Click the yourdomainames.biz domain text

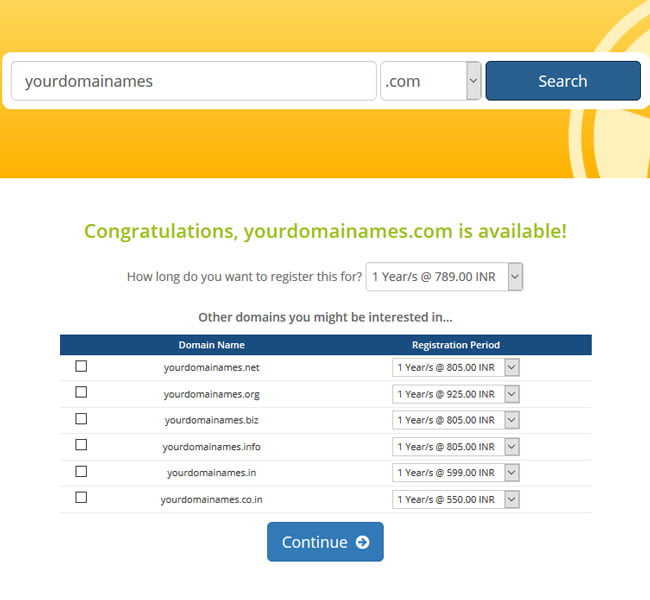[211, 420]
